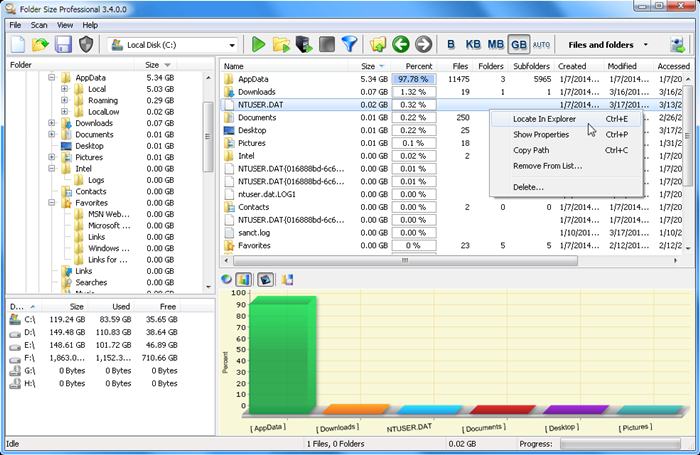Select Remove From List in context menu

(x=566, y=166)
